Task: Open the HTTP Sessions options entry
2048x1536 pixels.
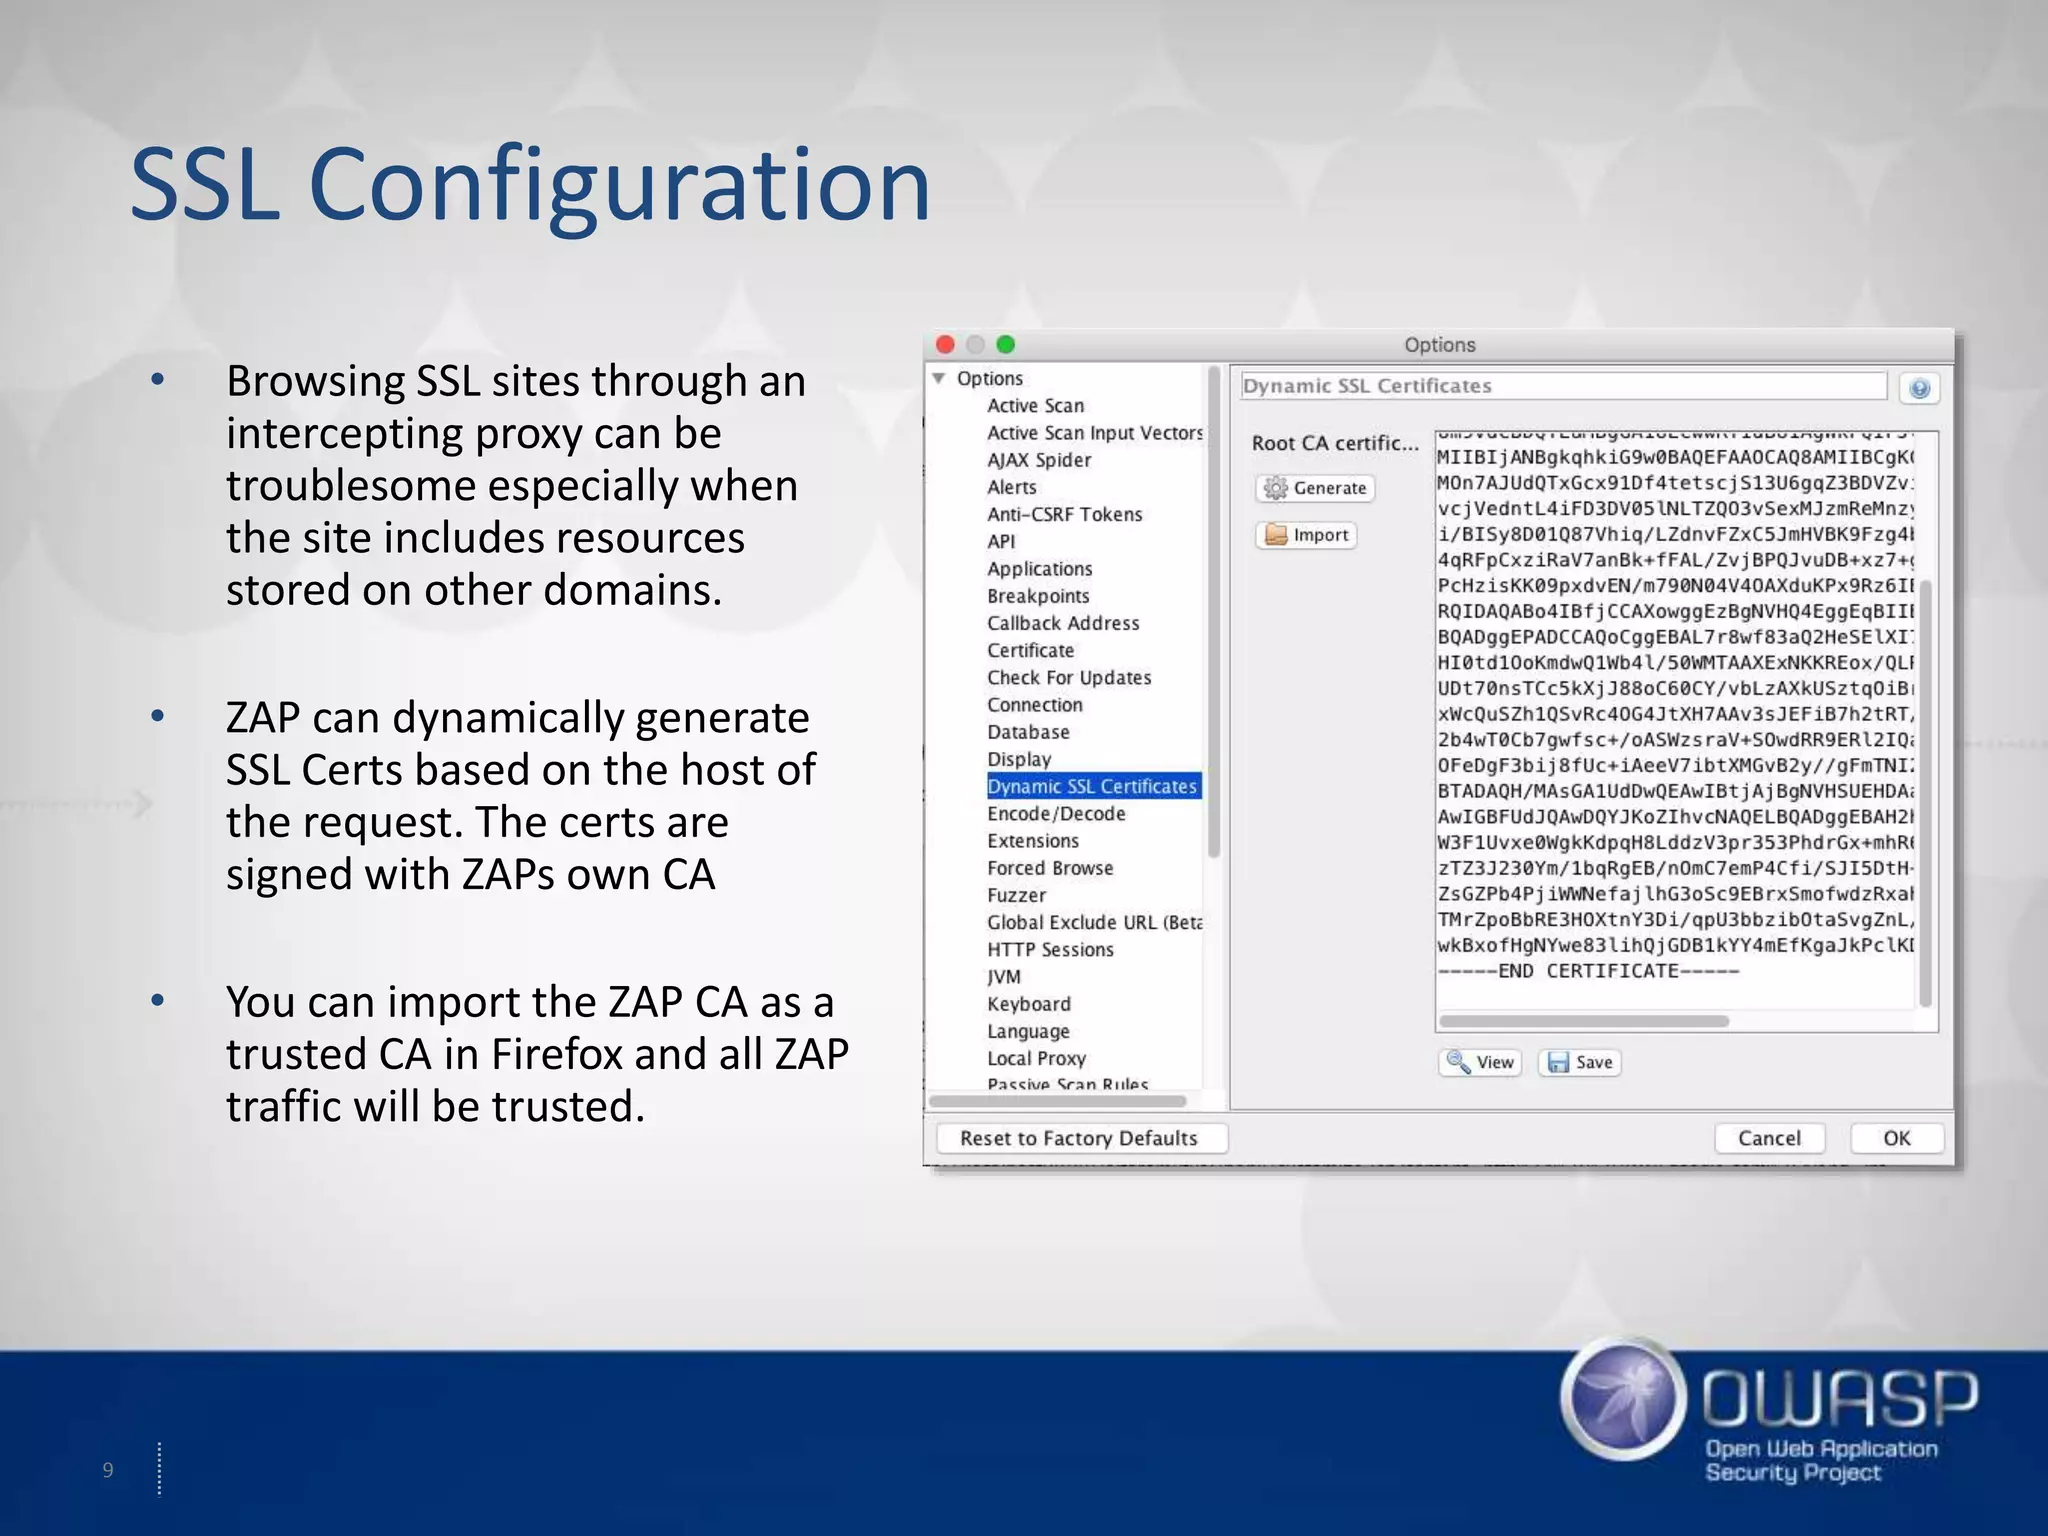Action: [x=1050, y=949]
